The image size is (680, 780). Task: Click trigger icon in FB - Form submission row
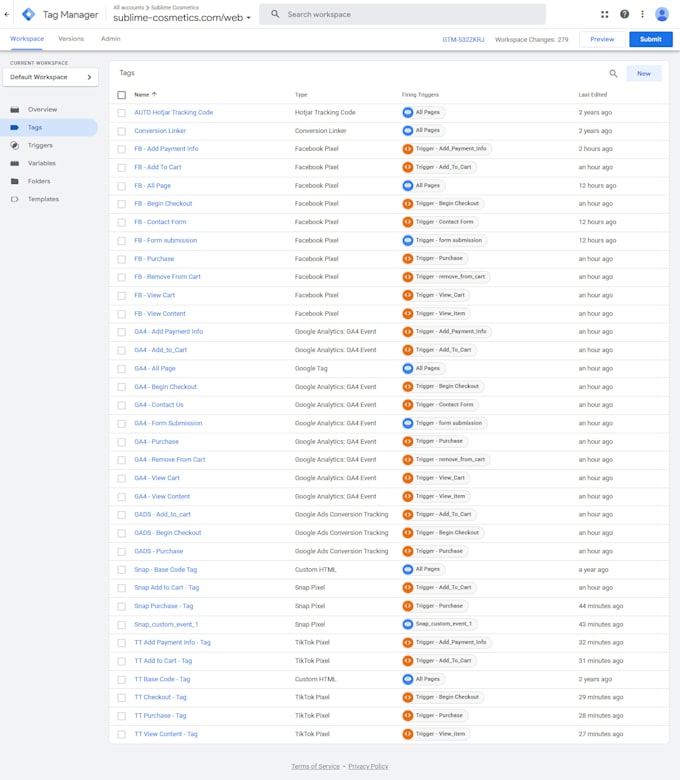pyautogui.click(x=408, y=240)
